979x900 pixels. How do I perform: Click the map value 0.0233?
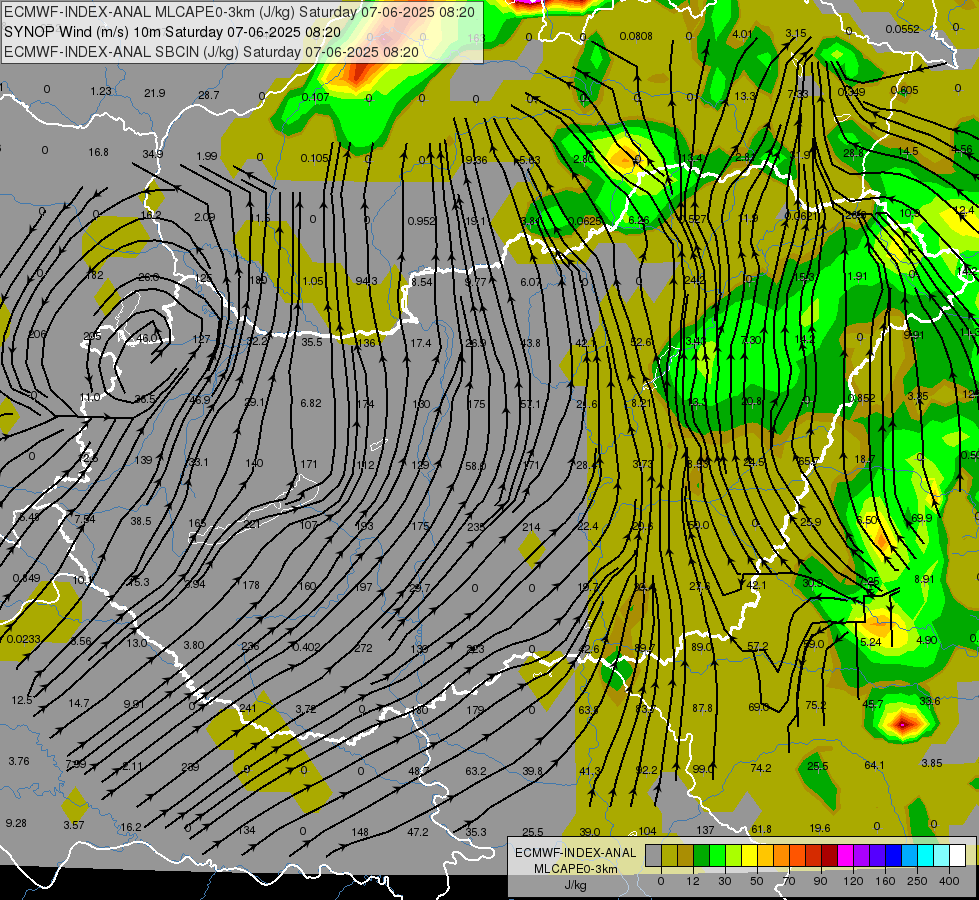click(x=24, y=639)
